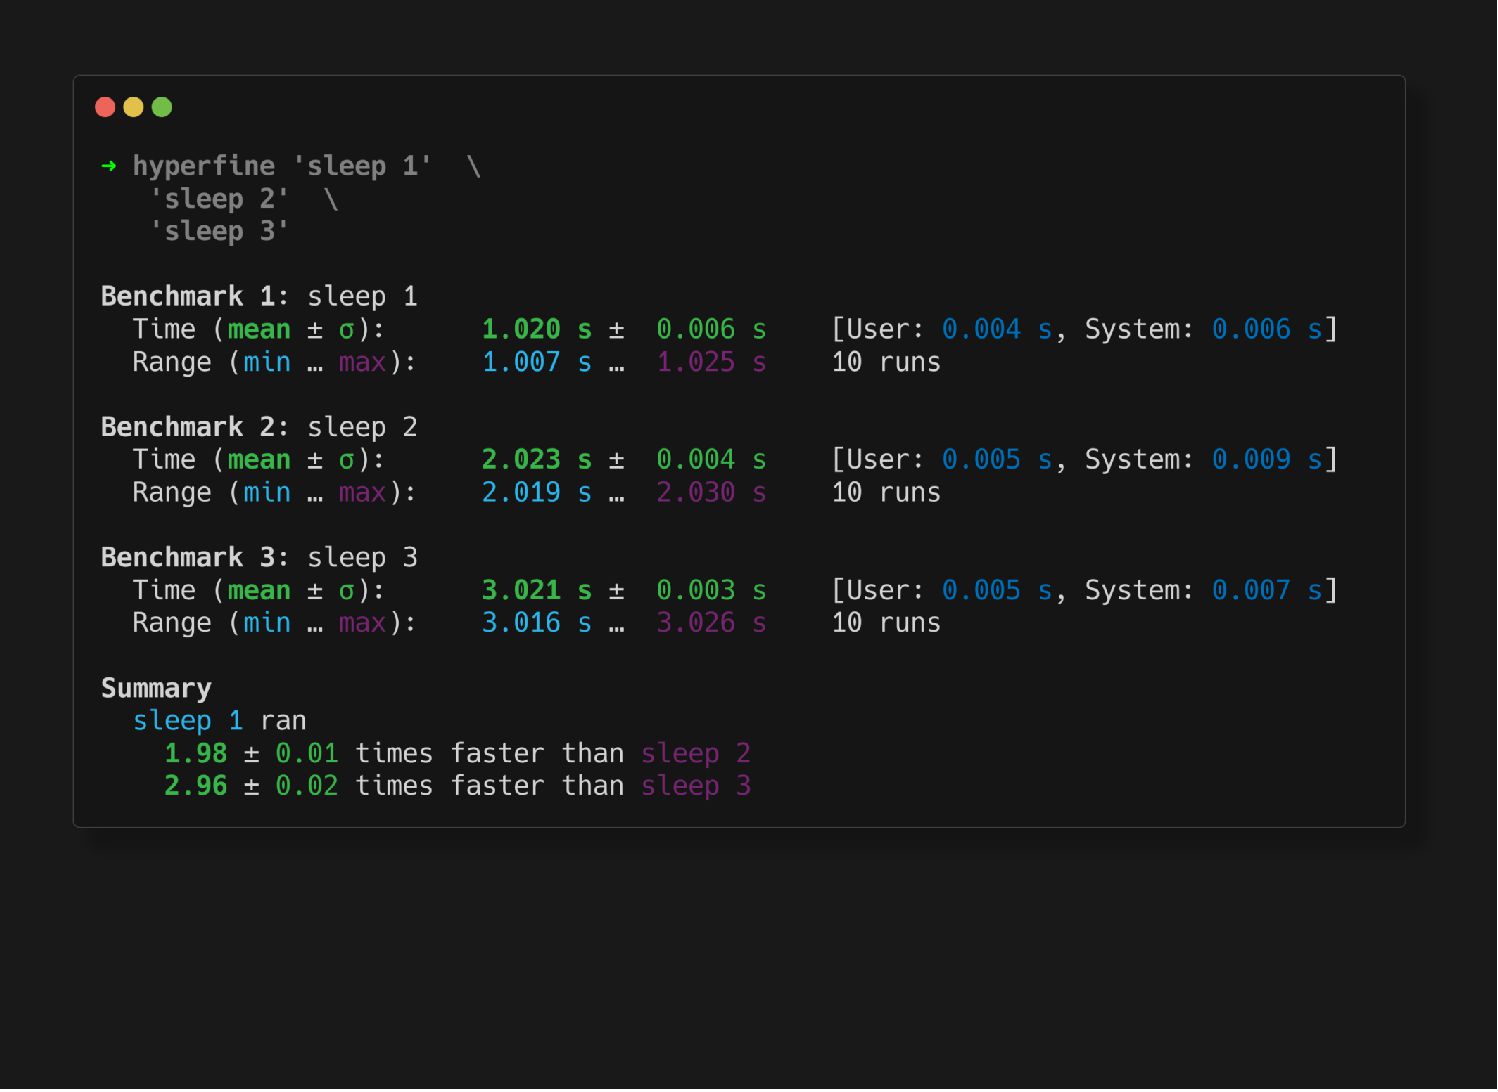Click the mean value 2.023 s
The width and height of the screenshot is (1498, 1092).
(x=537, y=459)
